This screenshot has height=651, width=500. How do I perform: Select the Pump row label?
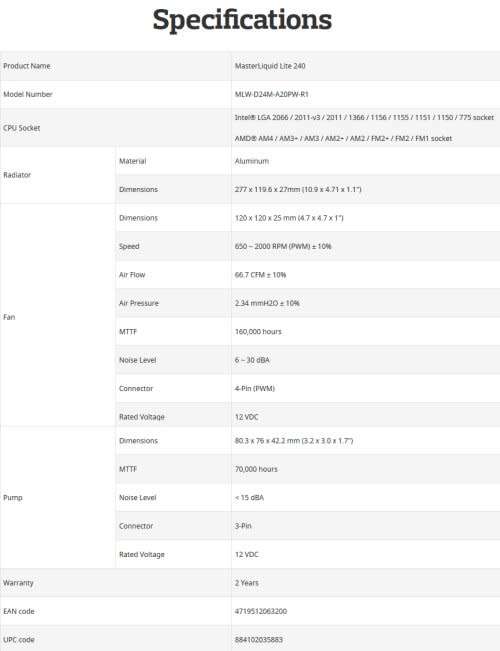[x=13, y=497]
